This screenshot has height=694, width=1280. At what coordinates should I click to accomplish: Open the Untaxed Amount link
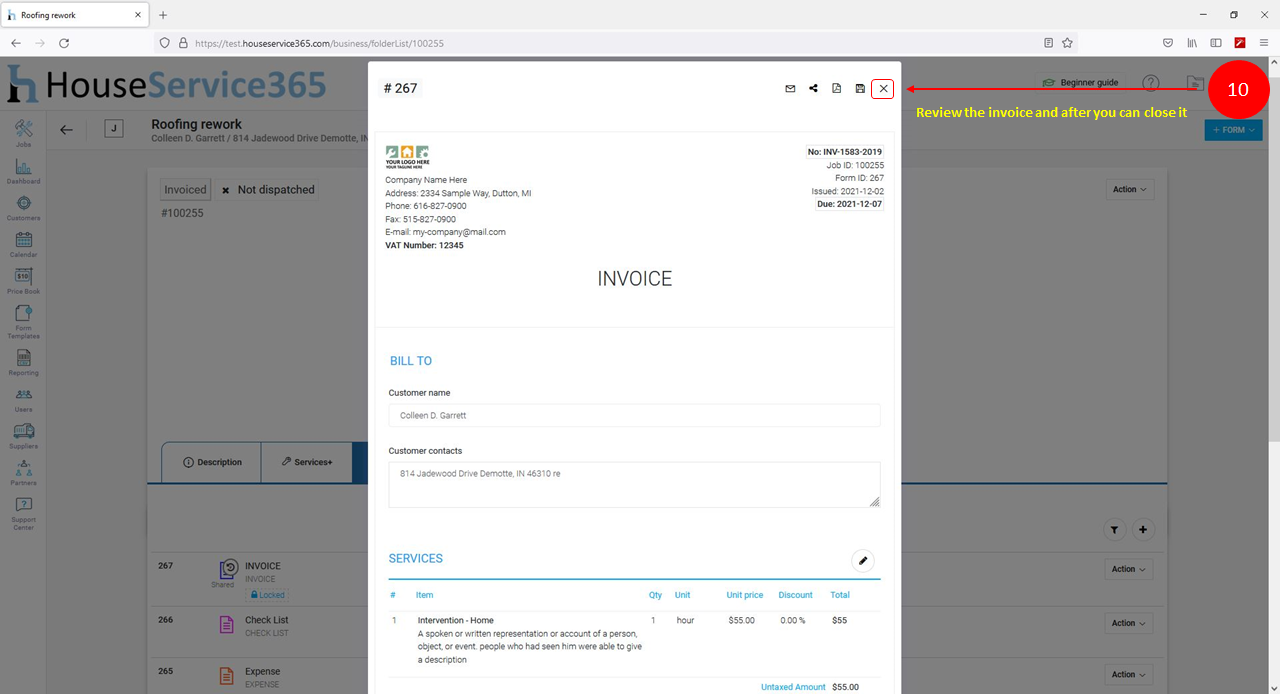pyautogui.click(x=793, y=687)
